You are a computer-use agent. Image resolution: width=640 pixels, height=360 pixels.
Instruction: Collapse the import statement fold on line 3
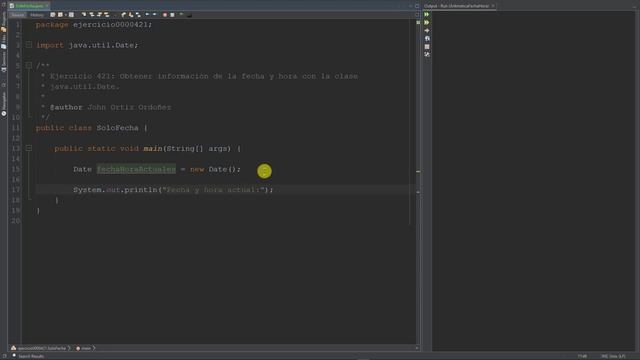29,44
